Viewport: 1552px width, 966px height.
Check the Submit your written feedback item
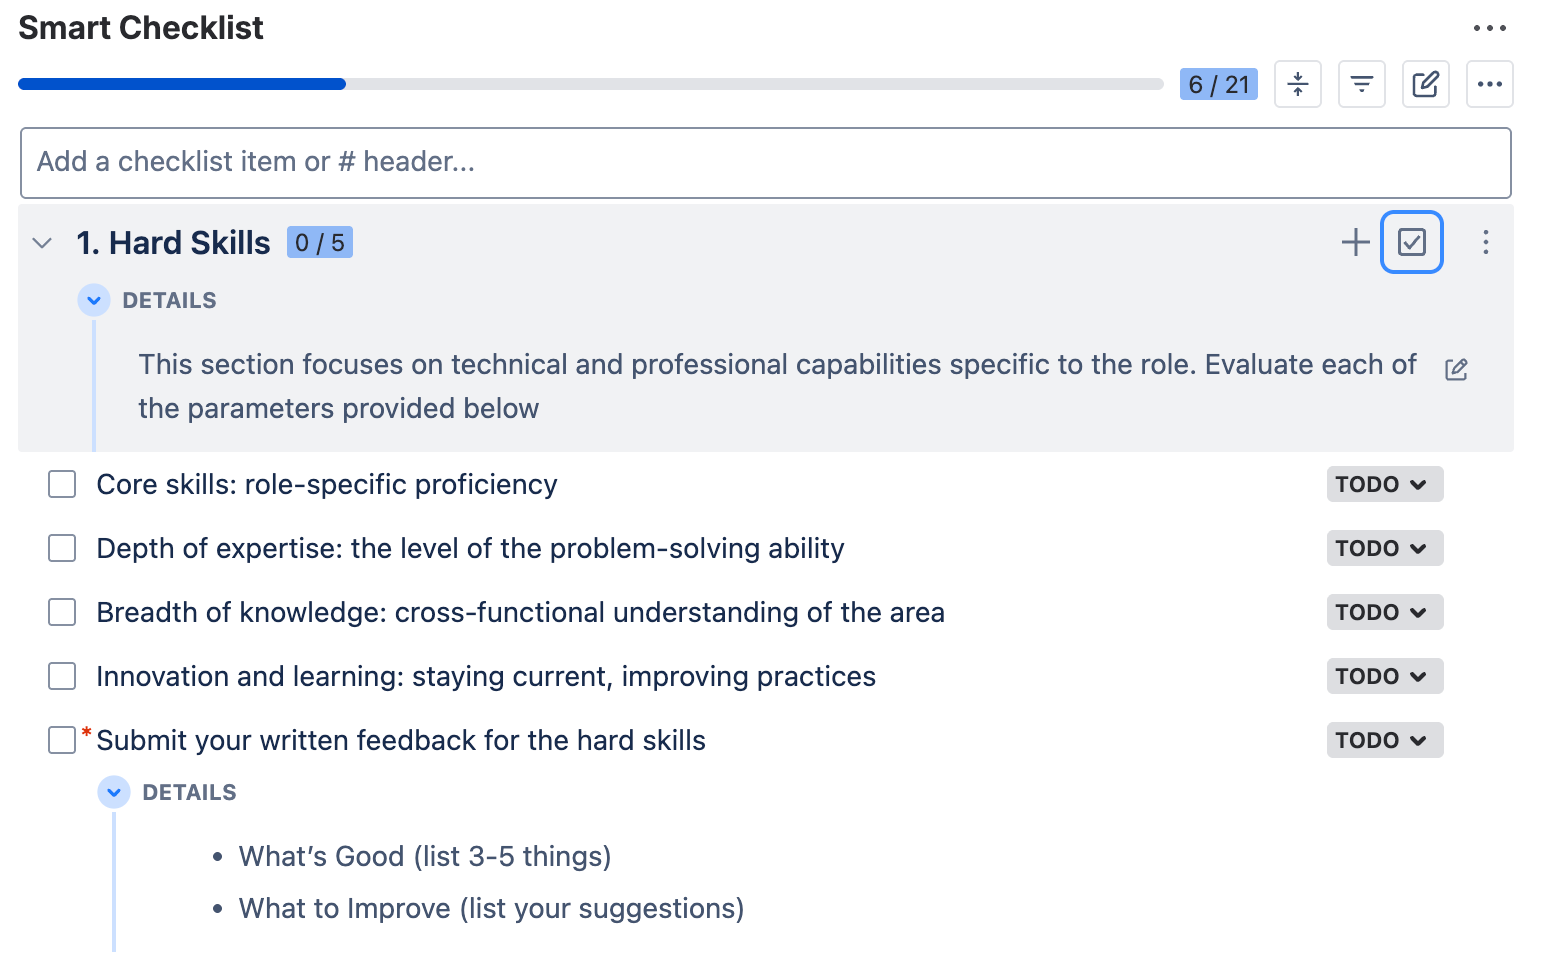click(61, 740)
